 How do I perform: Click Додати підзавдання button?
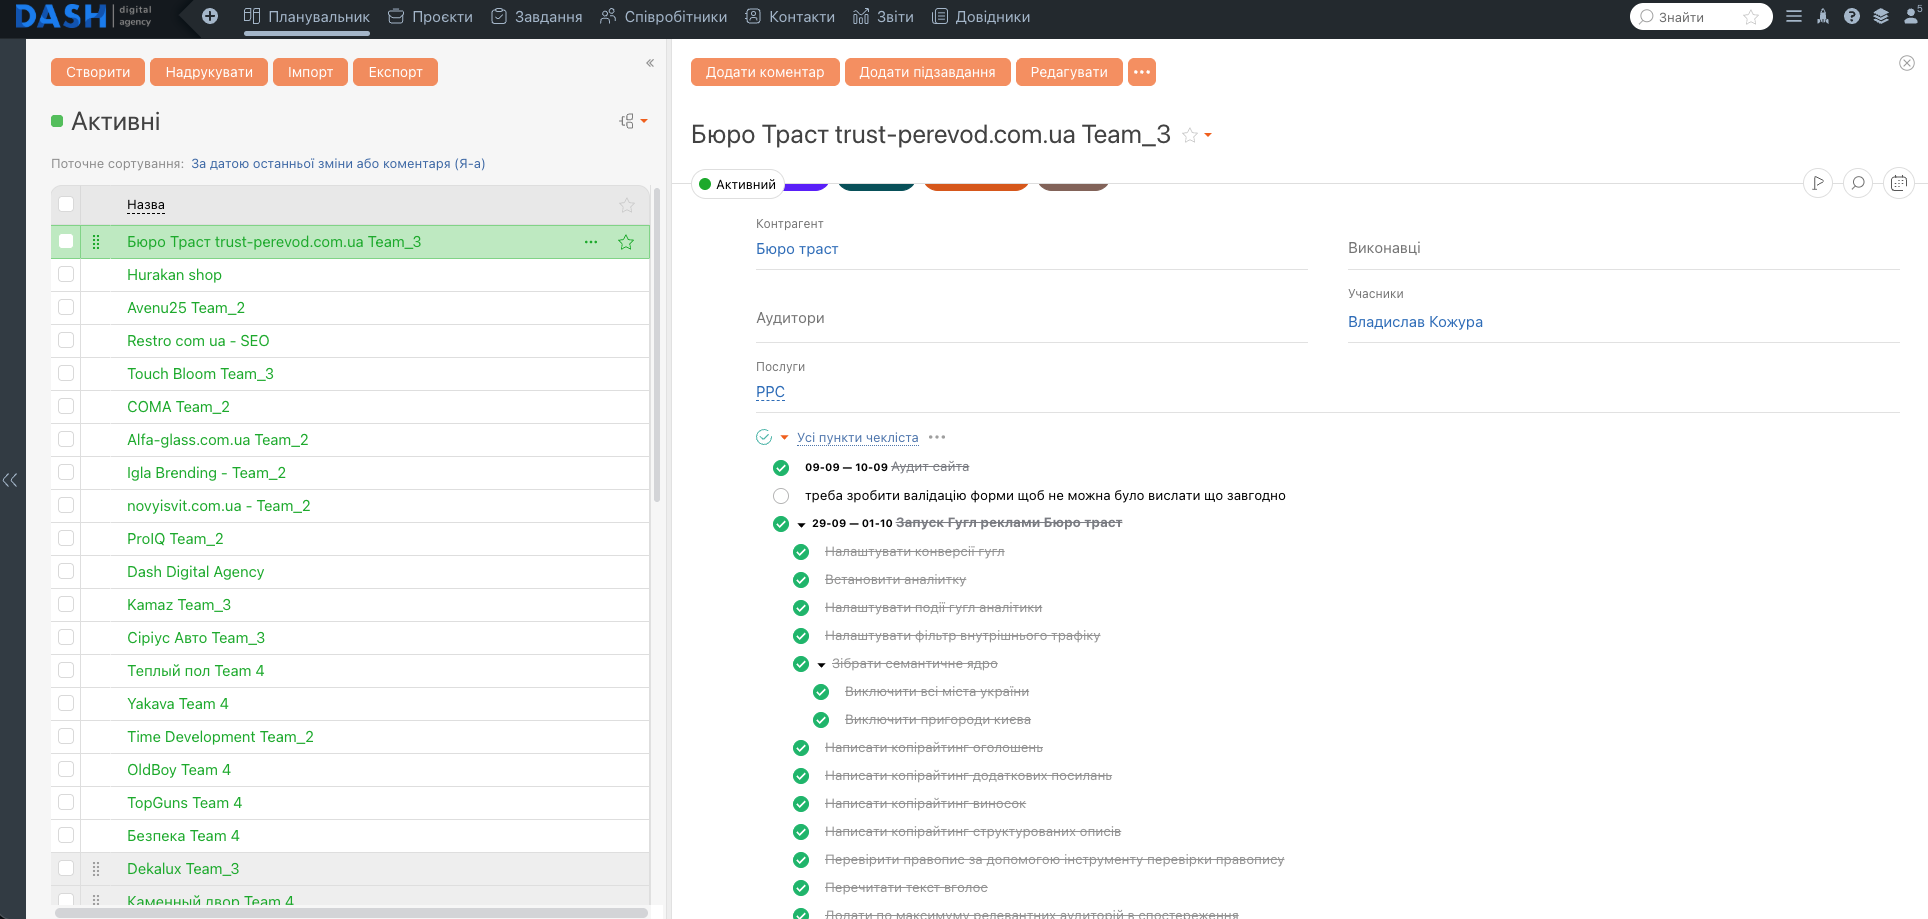pos(927,72)
